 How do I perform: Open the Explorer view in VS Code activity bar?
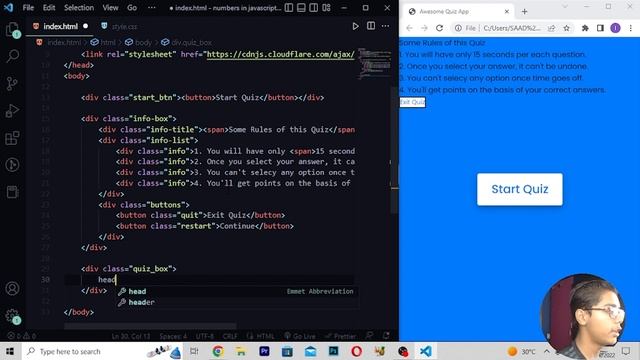12,30
